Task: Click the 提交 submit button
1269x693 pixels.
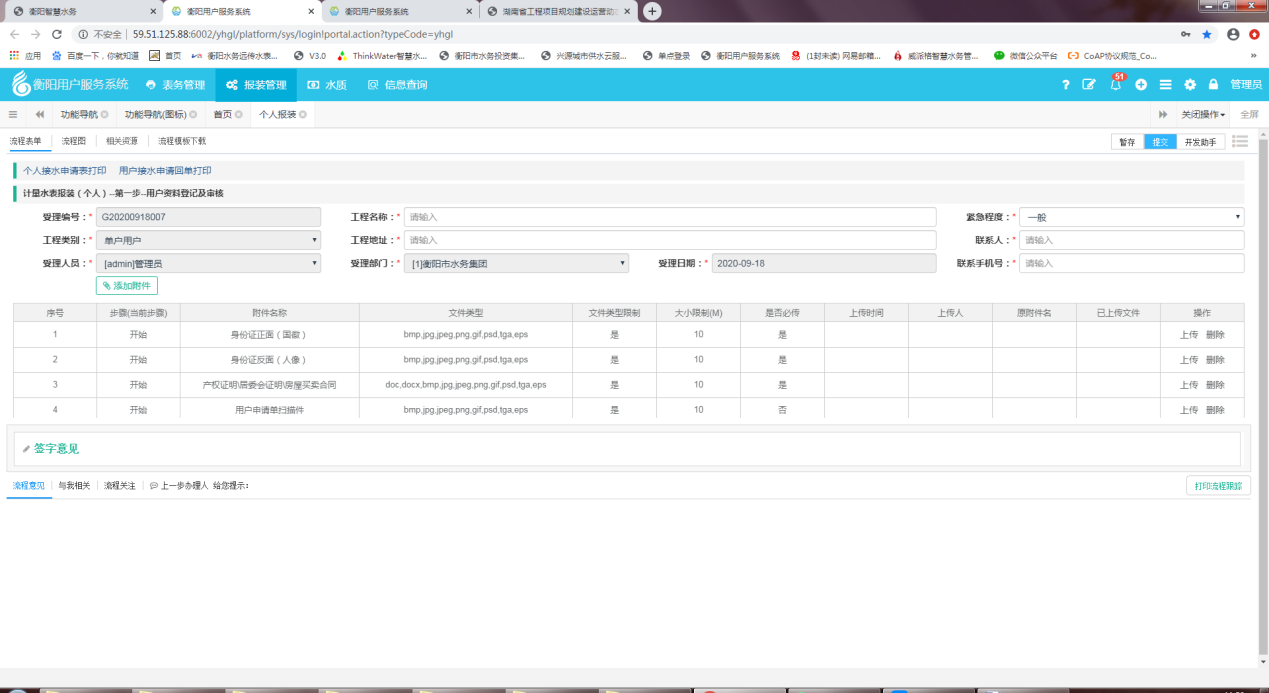Action: pos(1160,142)
